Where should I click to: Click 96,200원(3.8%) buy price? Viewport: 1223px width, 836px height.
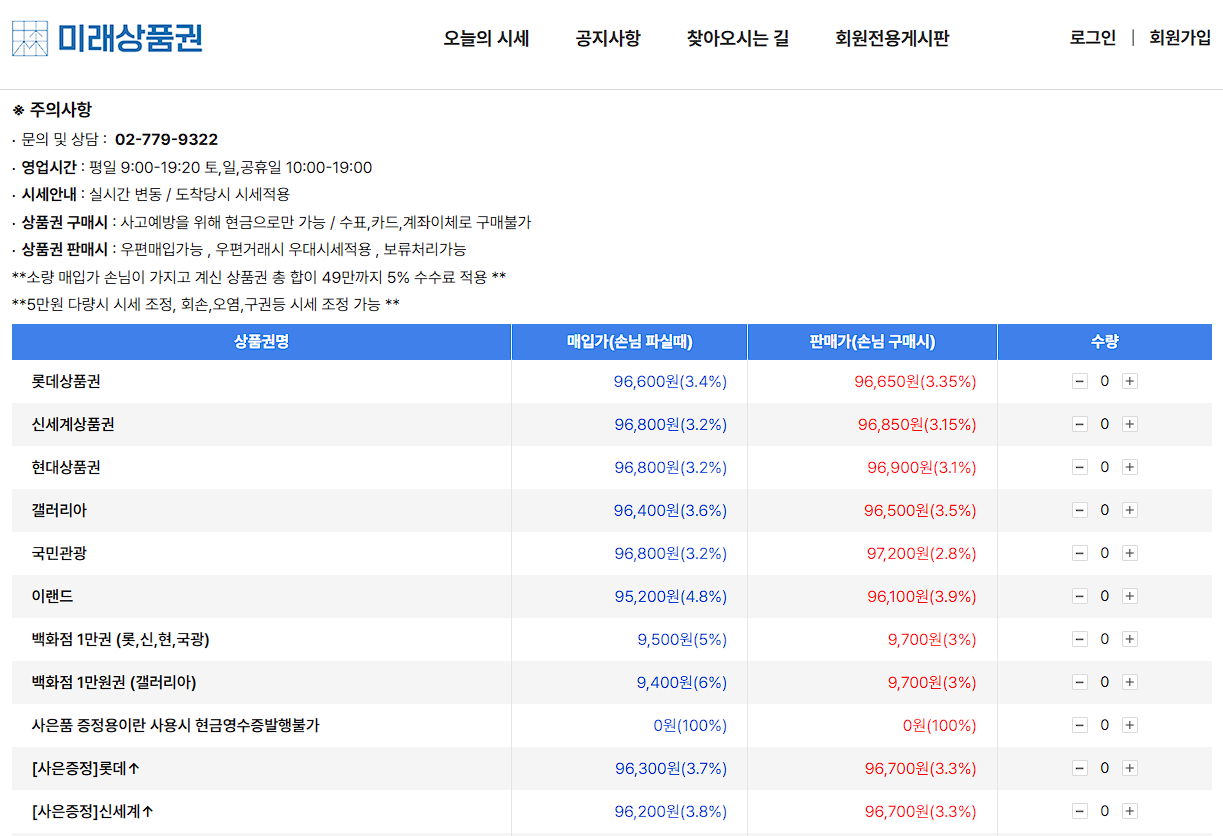tap(671, 811)
